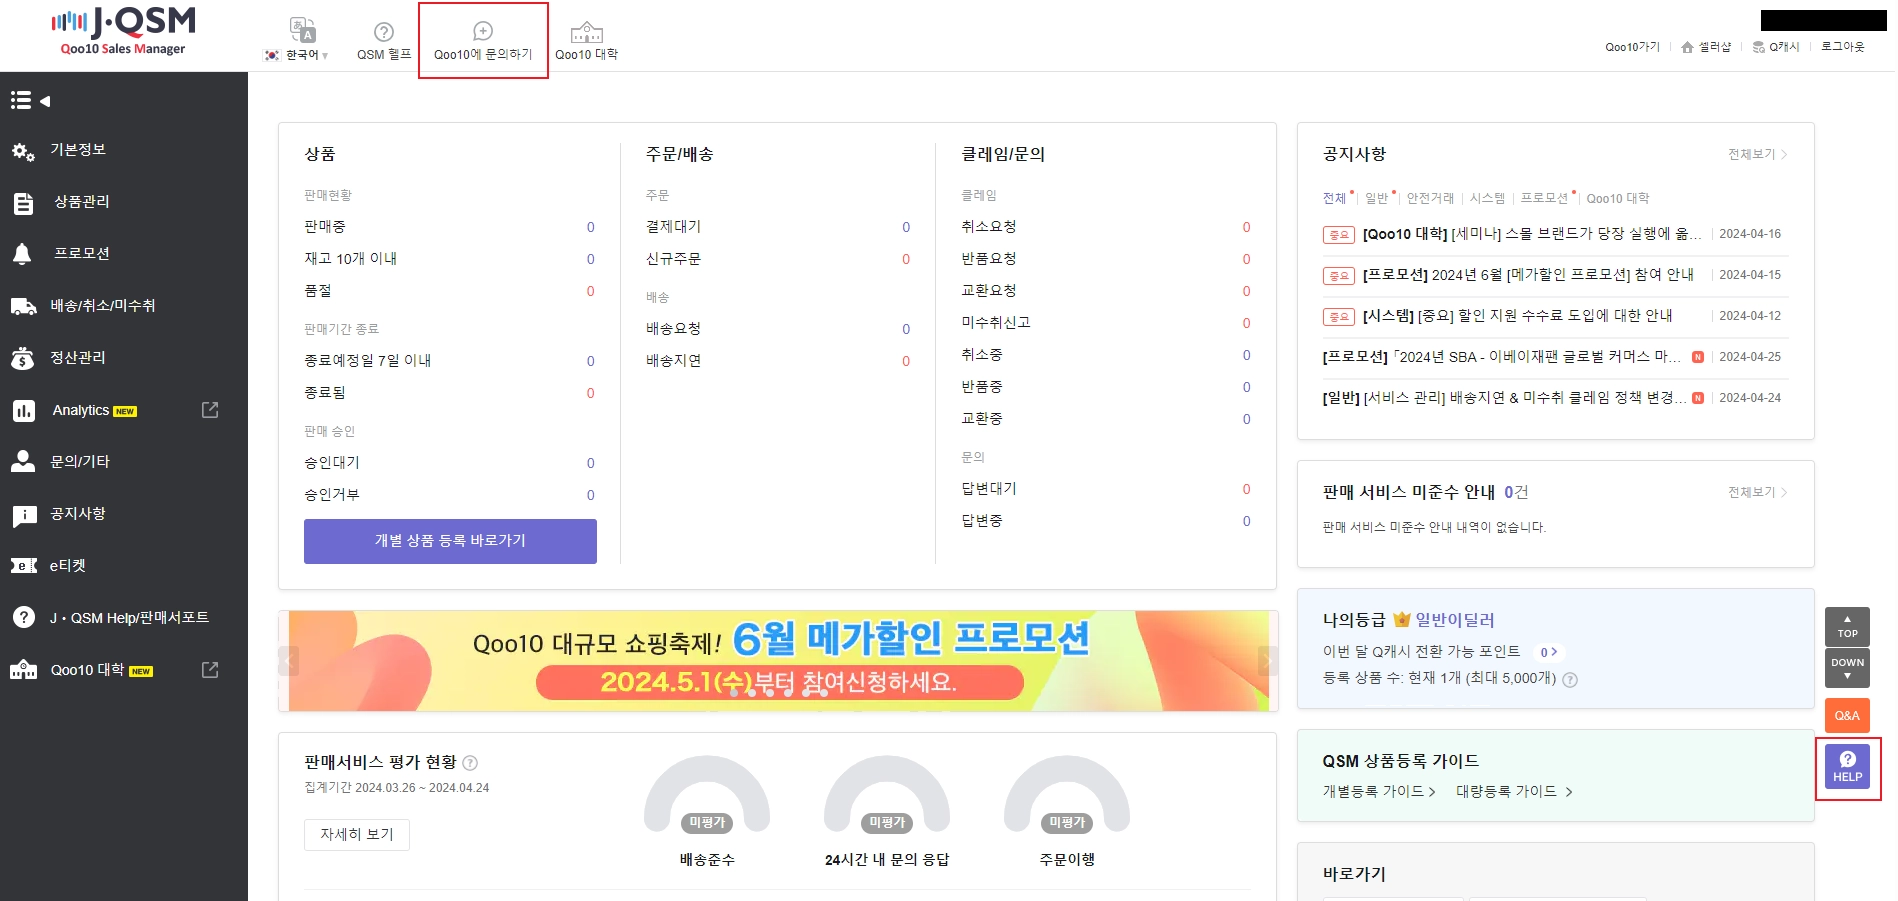Click the orange Q&A floating button
The height and width of the screenshot is (901, 1898).
click(x=1847, y=715)
